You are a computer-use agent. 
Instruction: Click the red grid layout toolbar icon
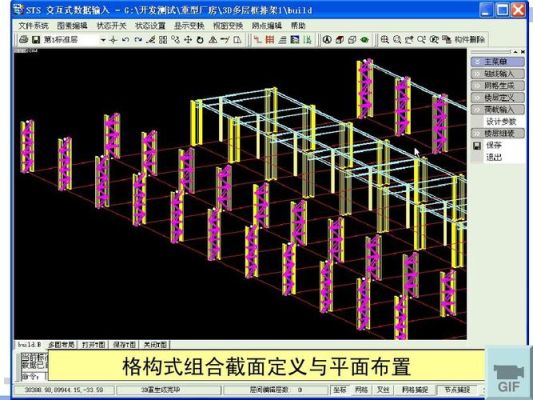click(270, 40)
